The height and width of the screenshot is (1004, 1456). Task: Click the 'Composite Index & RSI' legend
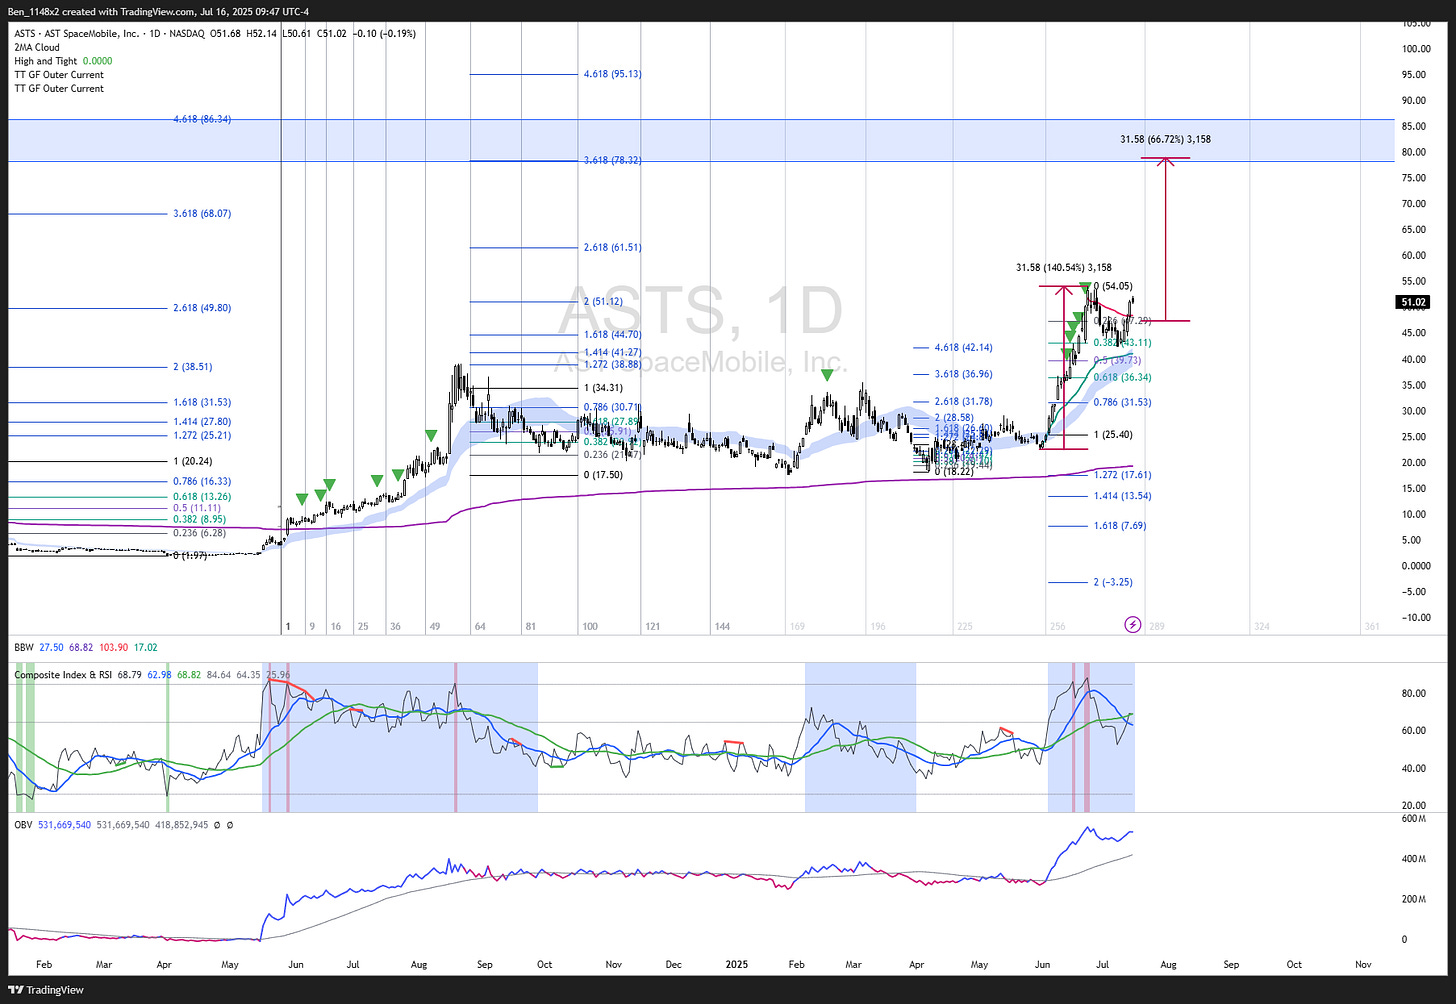tap(63, 675)
